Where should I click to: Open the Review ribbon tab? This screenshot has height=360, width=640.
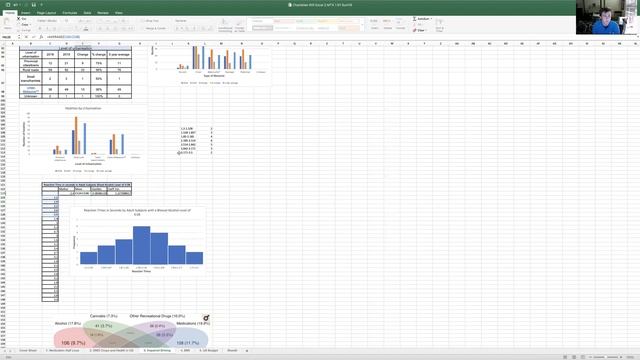click(103, 13)
